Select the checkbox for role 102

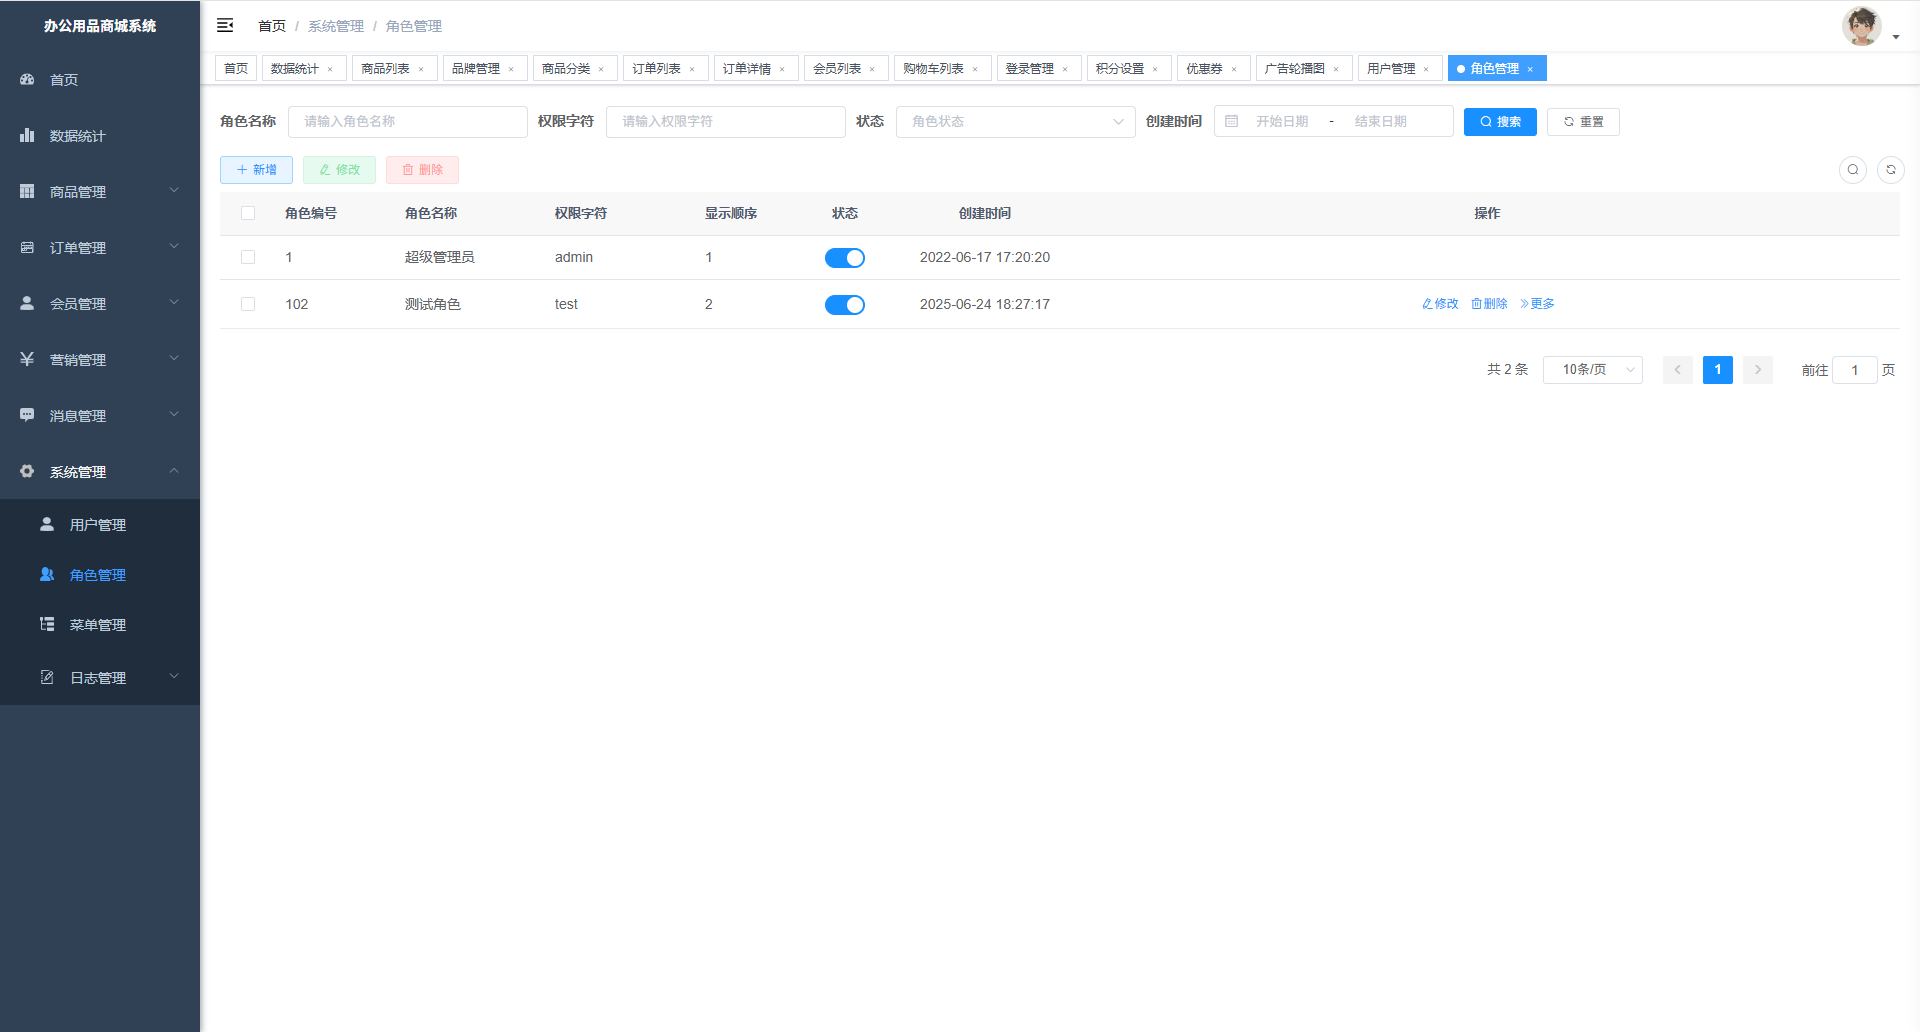coord(248,304)
